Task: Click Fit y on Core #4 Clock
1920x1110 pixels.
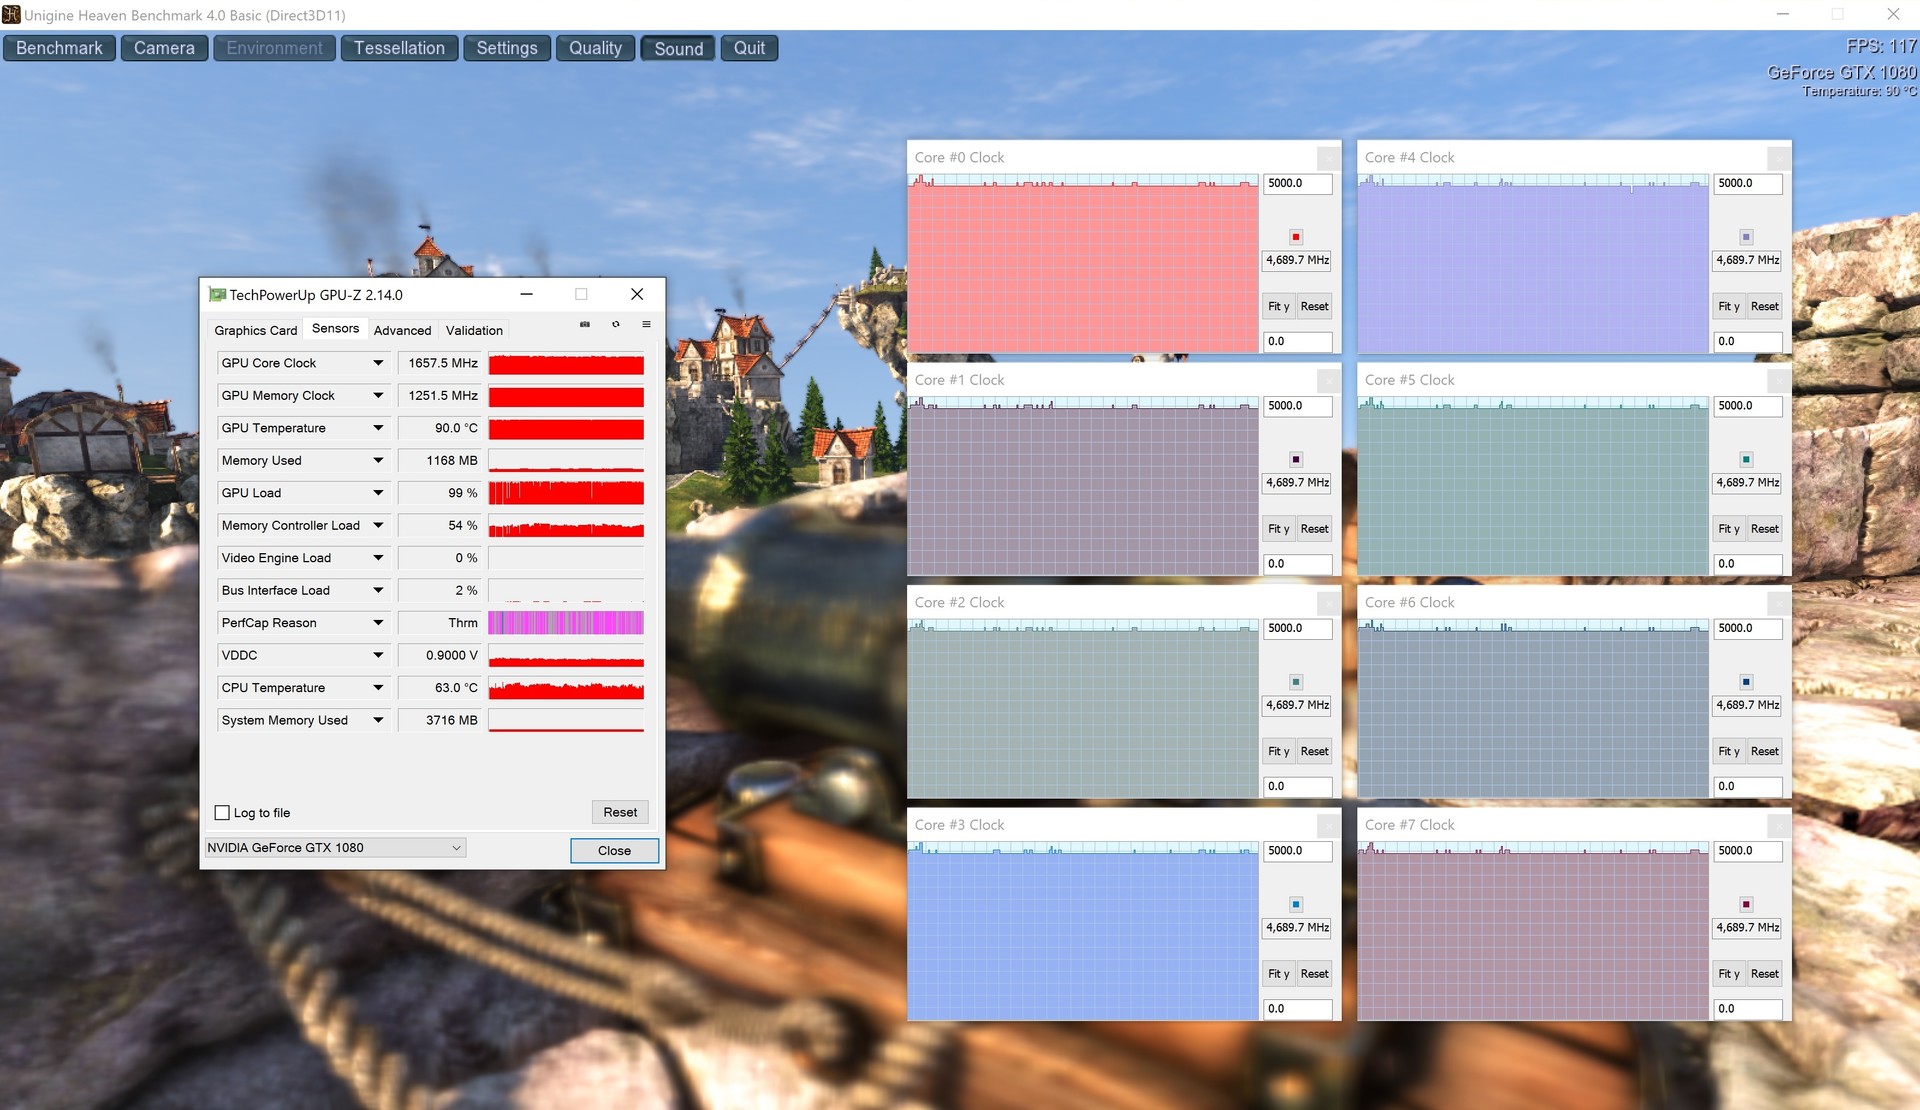Action: click(1729, 307)
